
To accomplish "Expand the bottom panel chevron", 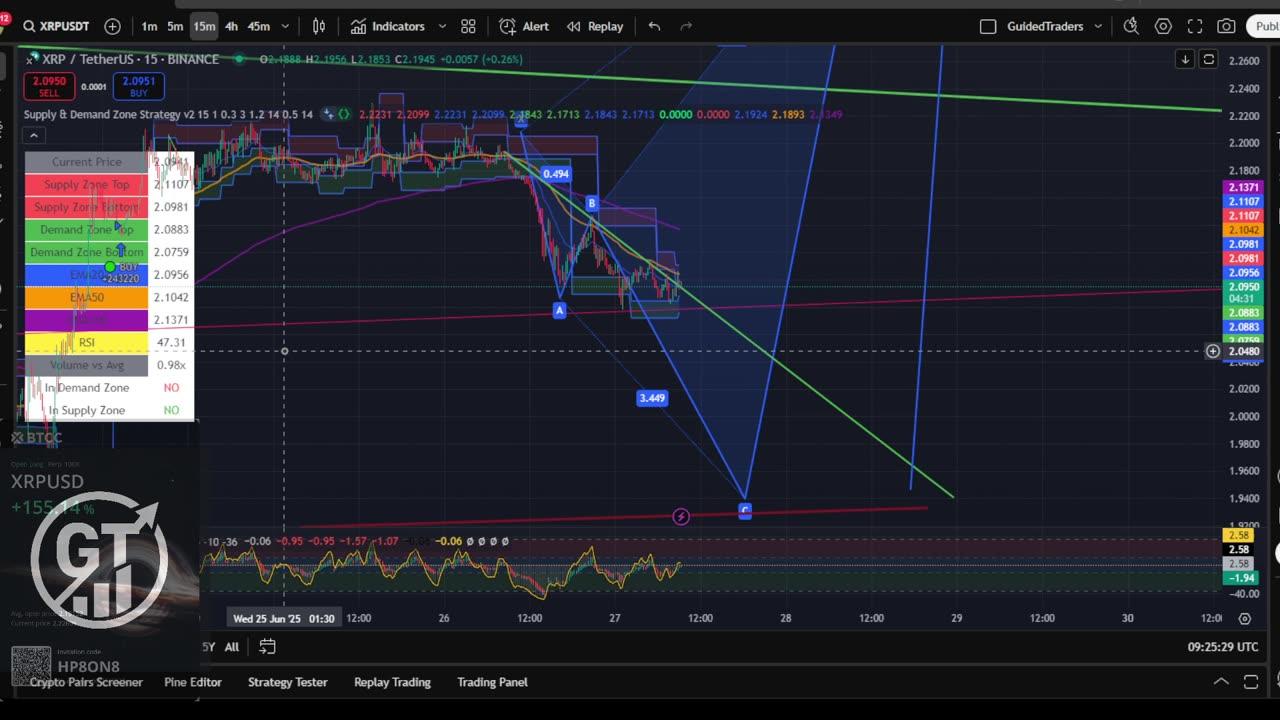I will [x=1221, y=682].
